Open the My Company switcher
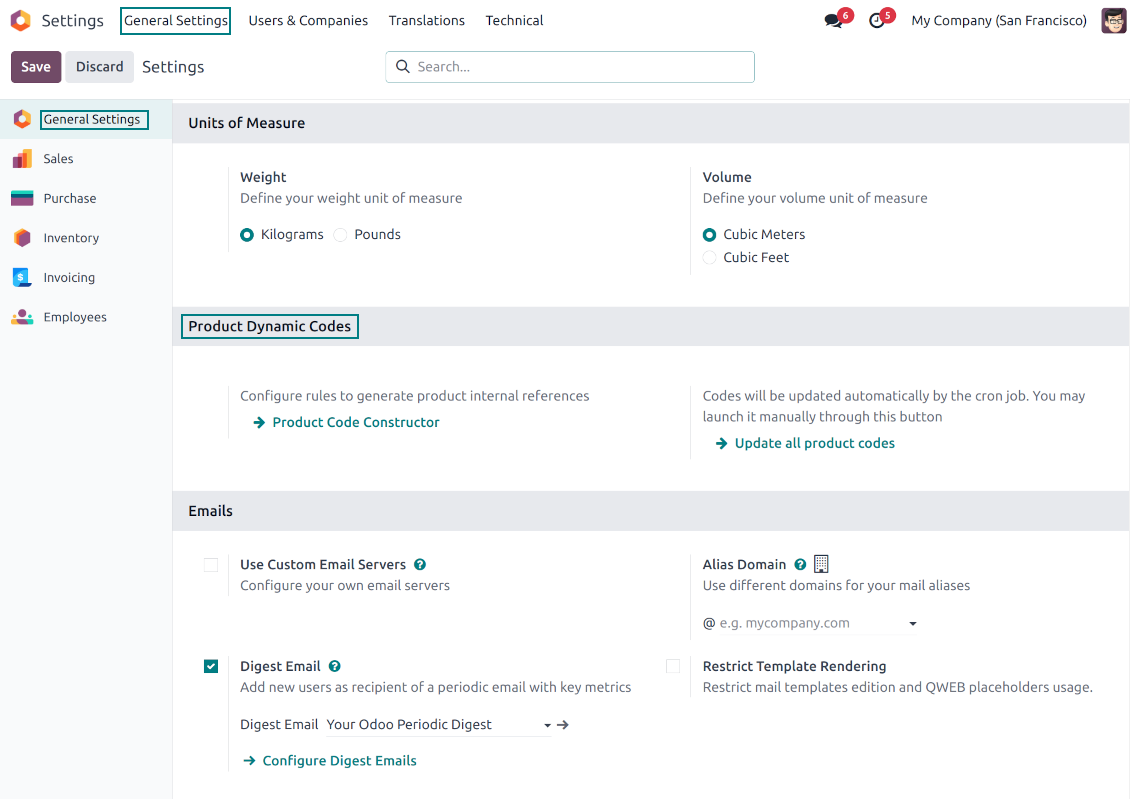 pyautogui.click(x=998, y=20)
